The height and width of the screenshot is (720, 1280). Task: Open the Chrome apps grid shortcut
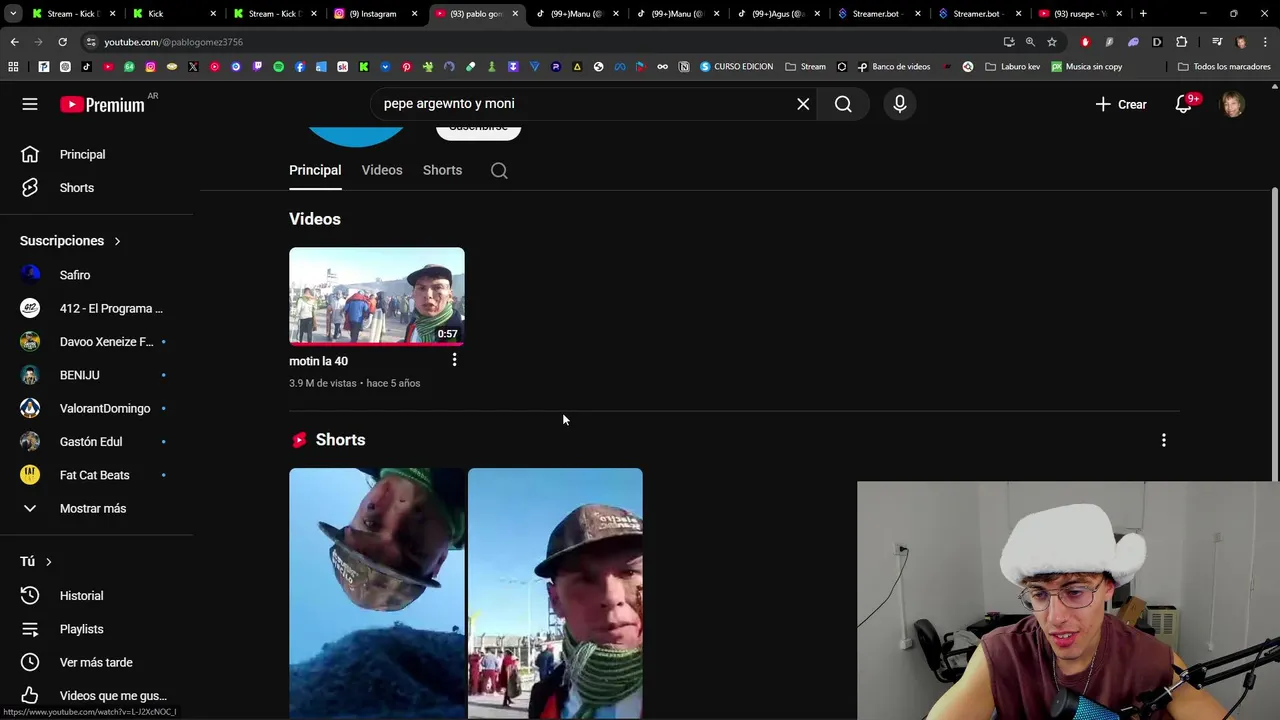(13, 67)
